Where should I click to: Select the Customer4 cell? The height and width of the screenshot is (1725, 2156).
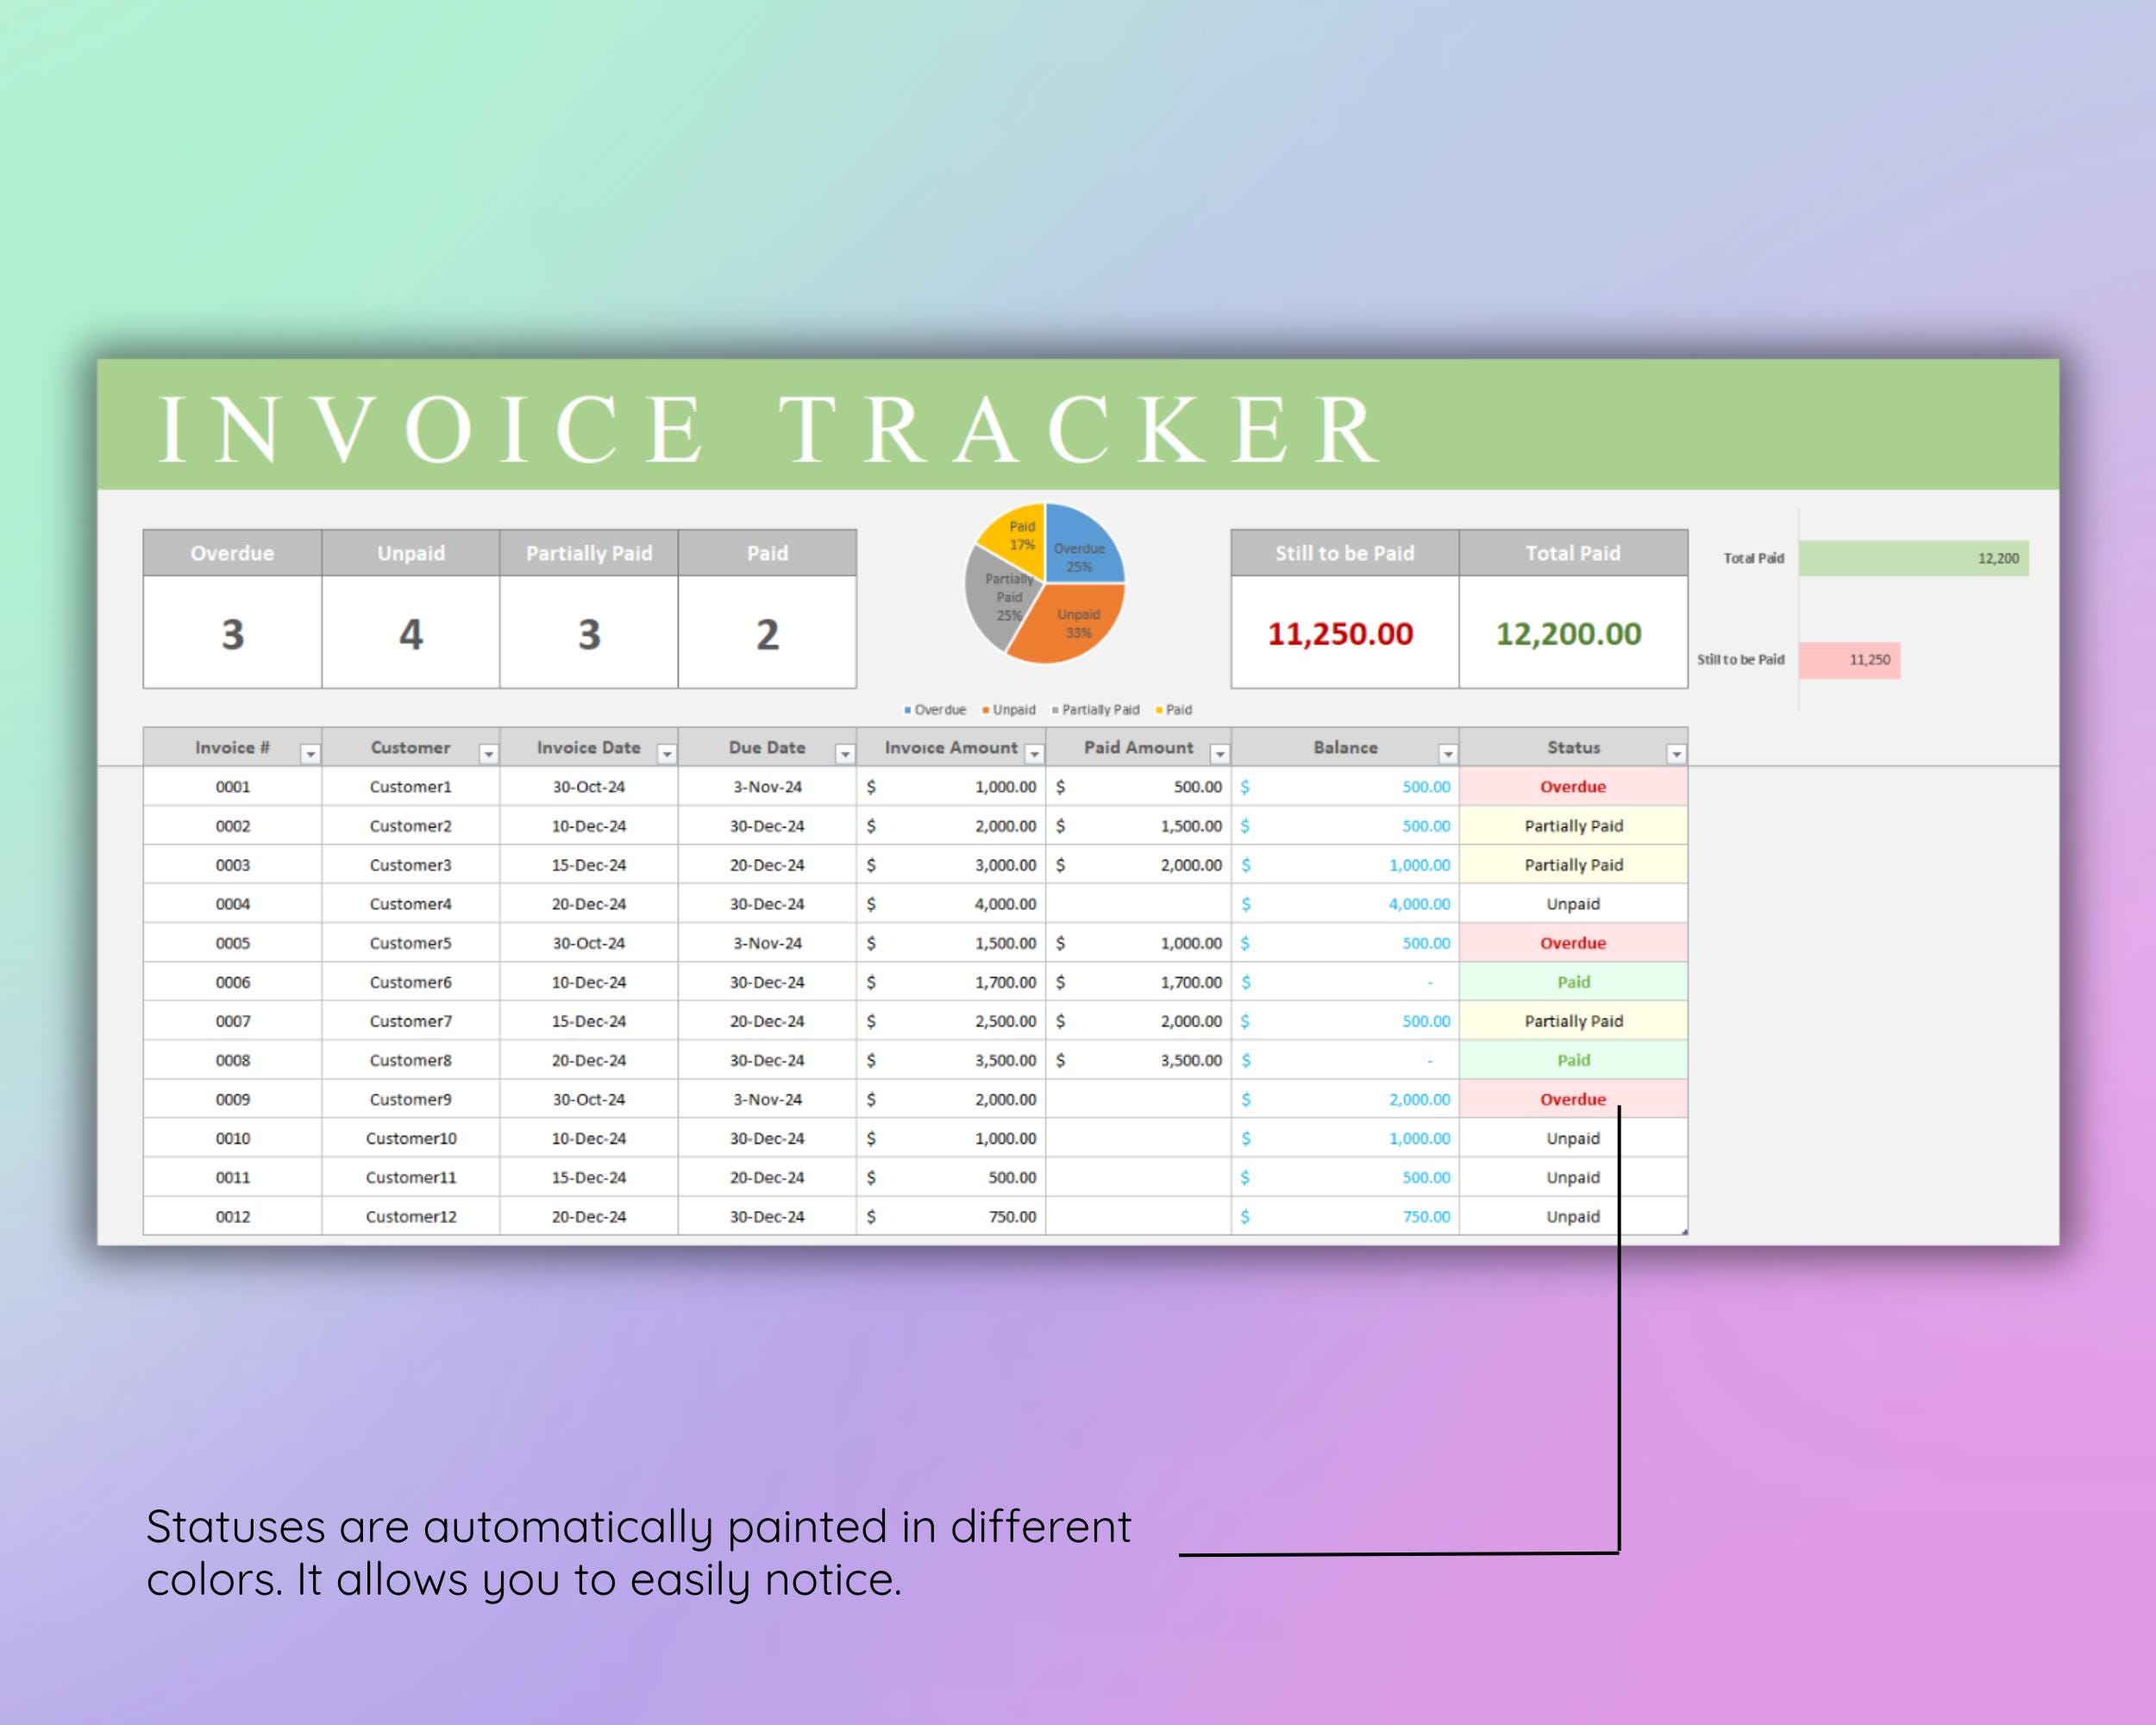pos(410,904)
